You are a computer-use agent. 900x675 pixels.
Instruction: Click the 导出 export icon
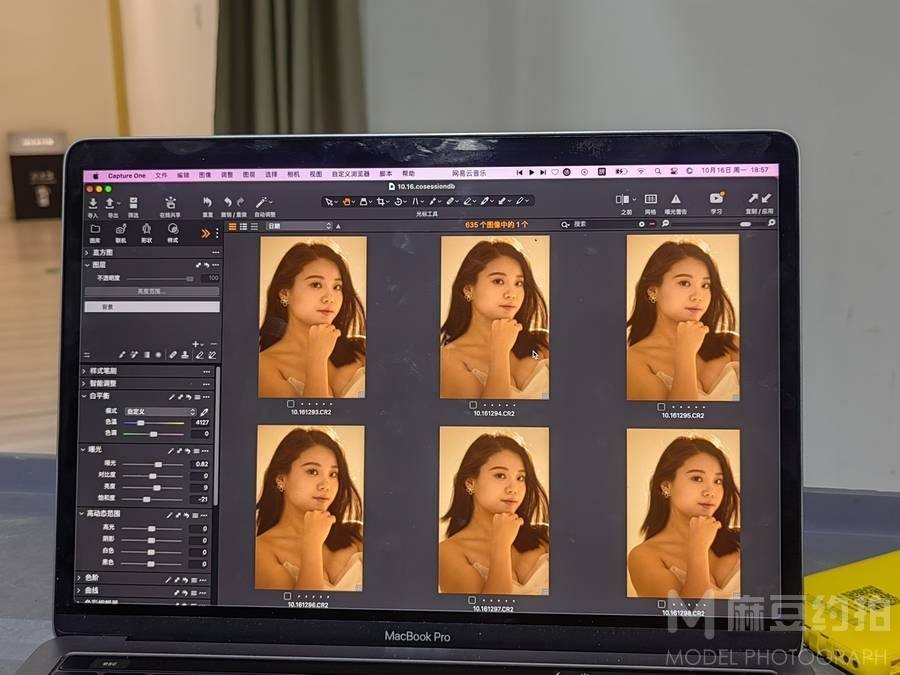[x=110, y=203]
